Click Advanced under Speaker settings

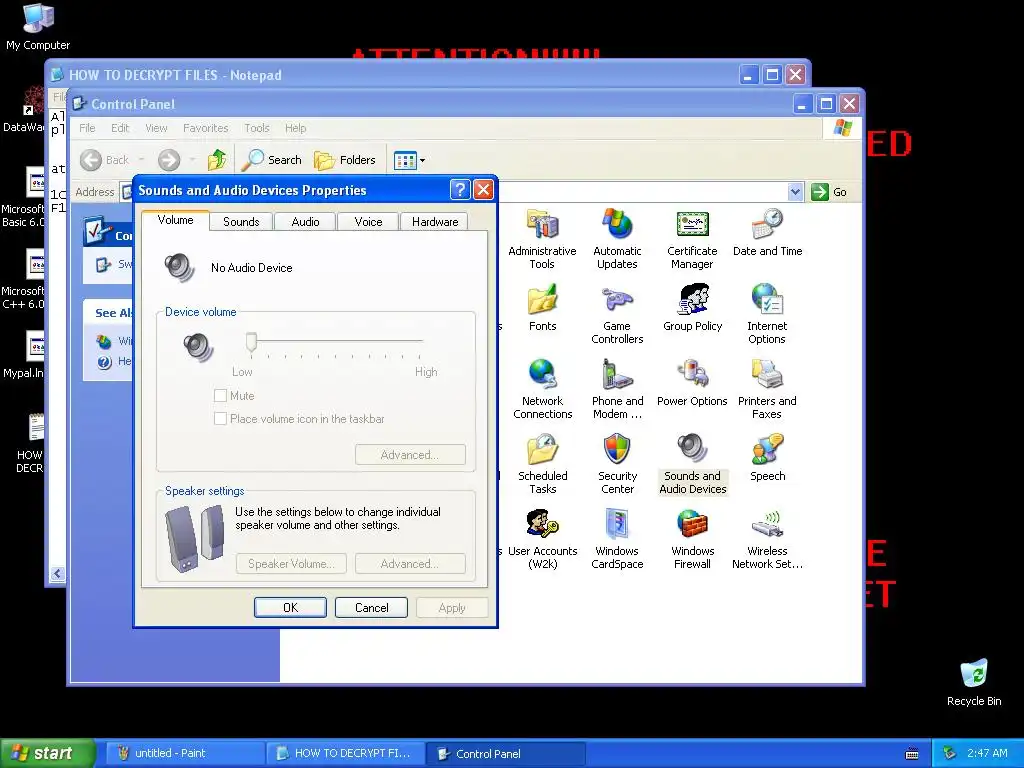410,564
